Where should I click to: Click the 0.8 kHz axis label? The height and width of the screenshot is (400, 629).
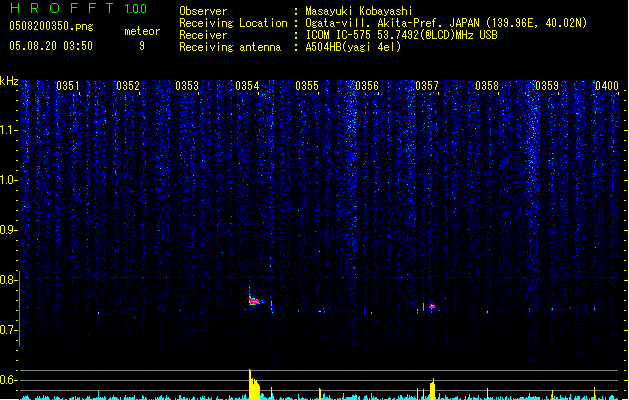point(9,280)
